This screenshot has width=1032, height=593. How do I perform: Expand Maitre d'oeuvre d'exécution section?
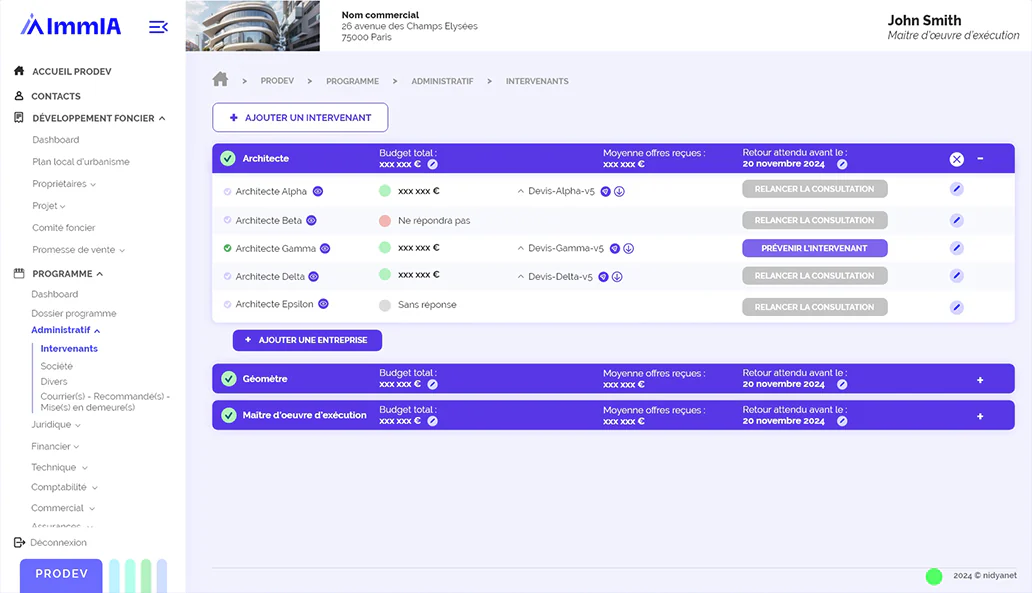[x=980, y=416]
